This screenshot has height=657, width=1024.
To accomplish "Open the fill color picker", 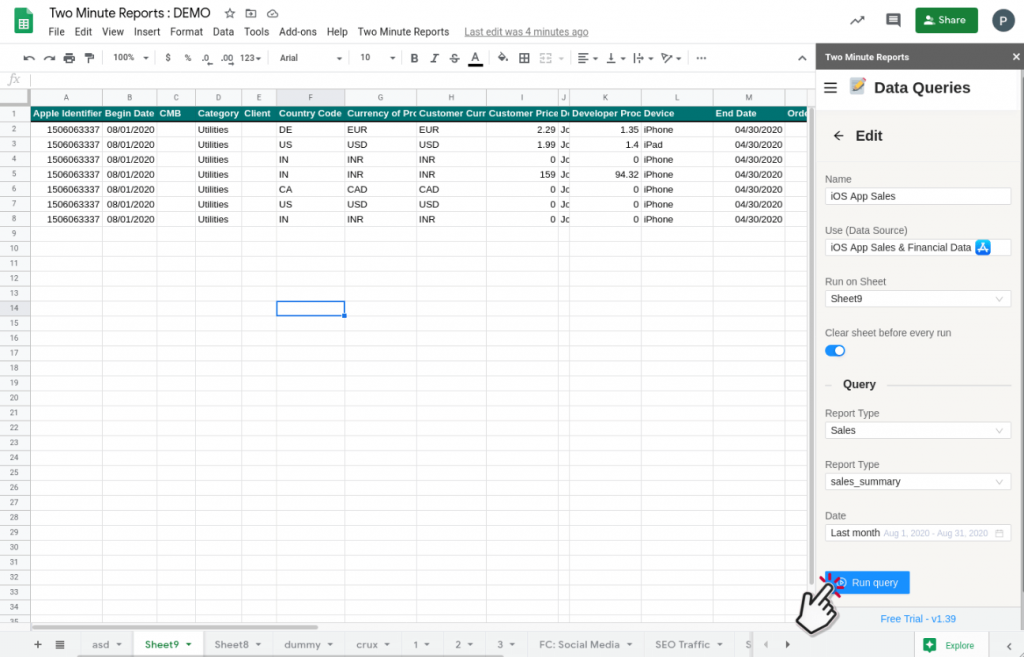I will coord(502,58).
